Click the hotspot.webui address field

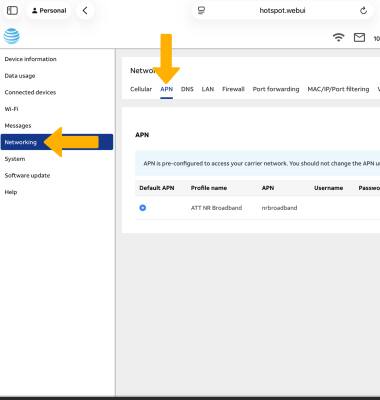click(282, 11)
